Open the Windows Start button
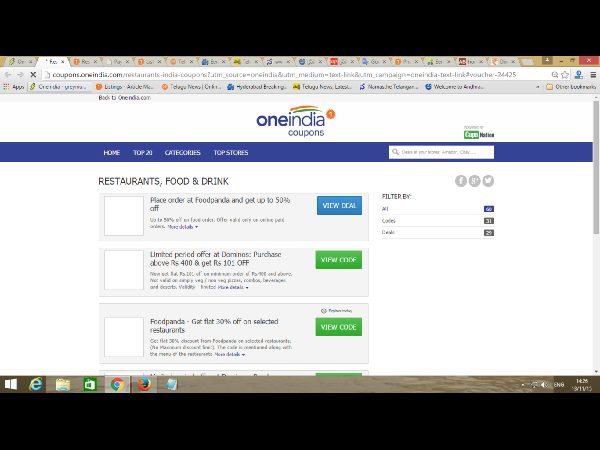Screen dimensions: 600x450 click(x=11, y=384)
